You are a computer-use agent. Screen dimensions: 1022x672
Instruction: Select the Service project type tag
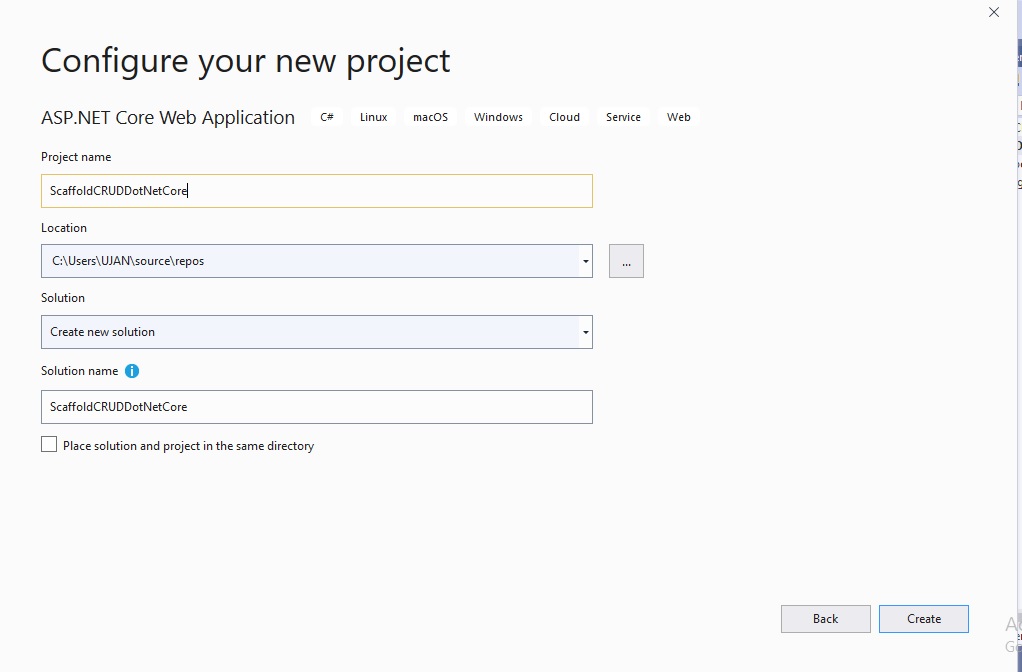[623, 117]
